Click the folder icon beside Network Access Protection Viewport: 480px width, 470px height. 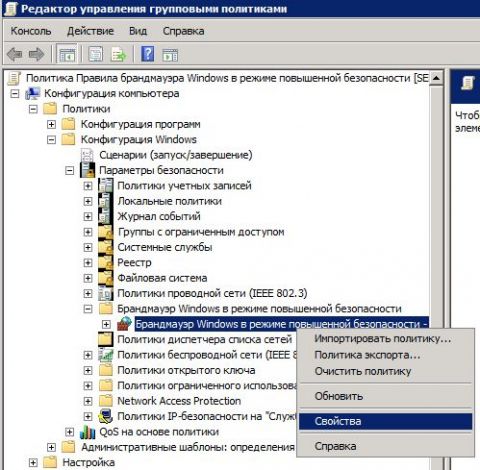(x=106, y=401)
